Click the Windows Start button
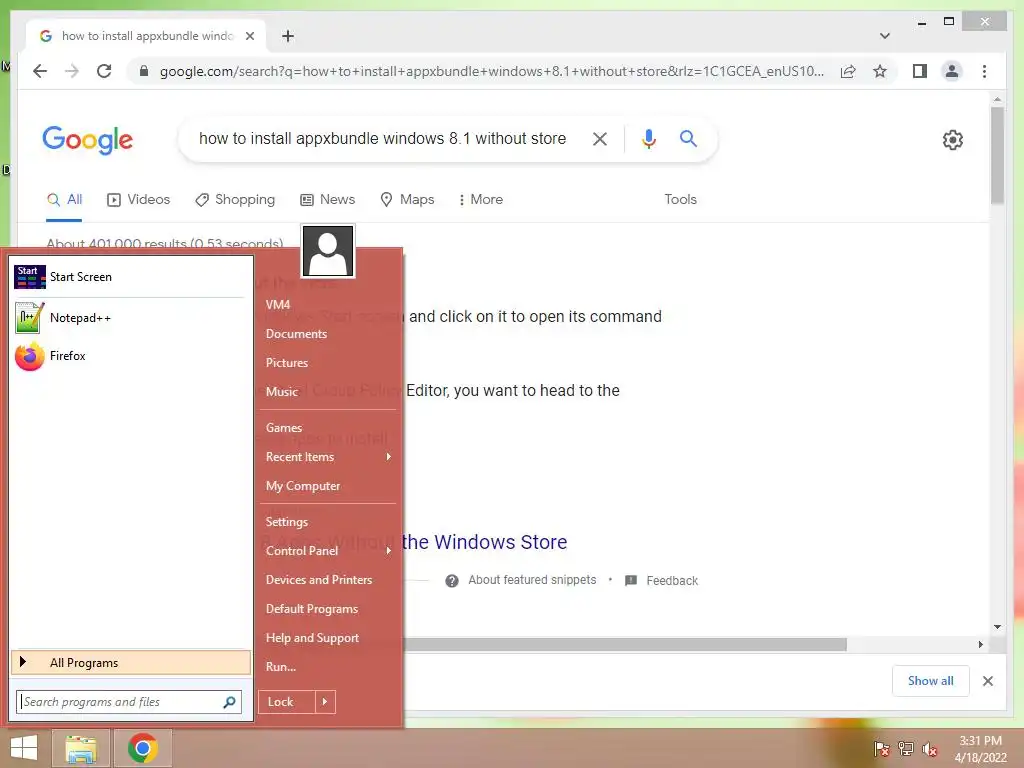Viewport: 1024px width, 768px height. point(24,748)
